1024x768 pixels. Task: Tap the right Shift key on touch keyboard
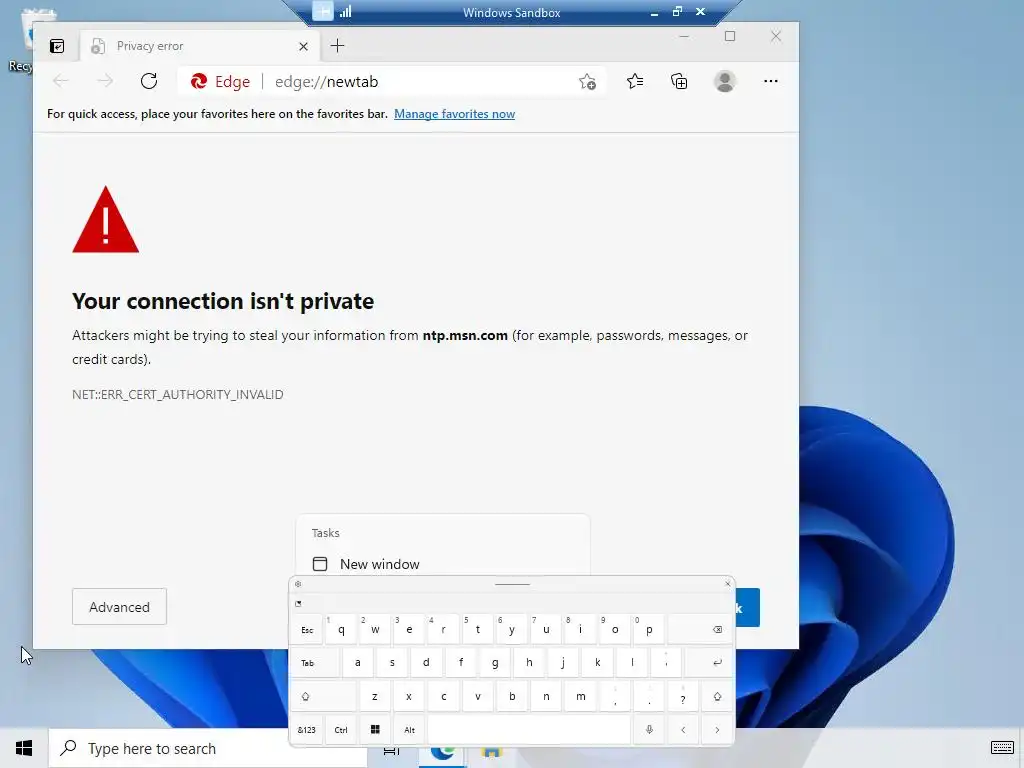717,697
